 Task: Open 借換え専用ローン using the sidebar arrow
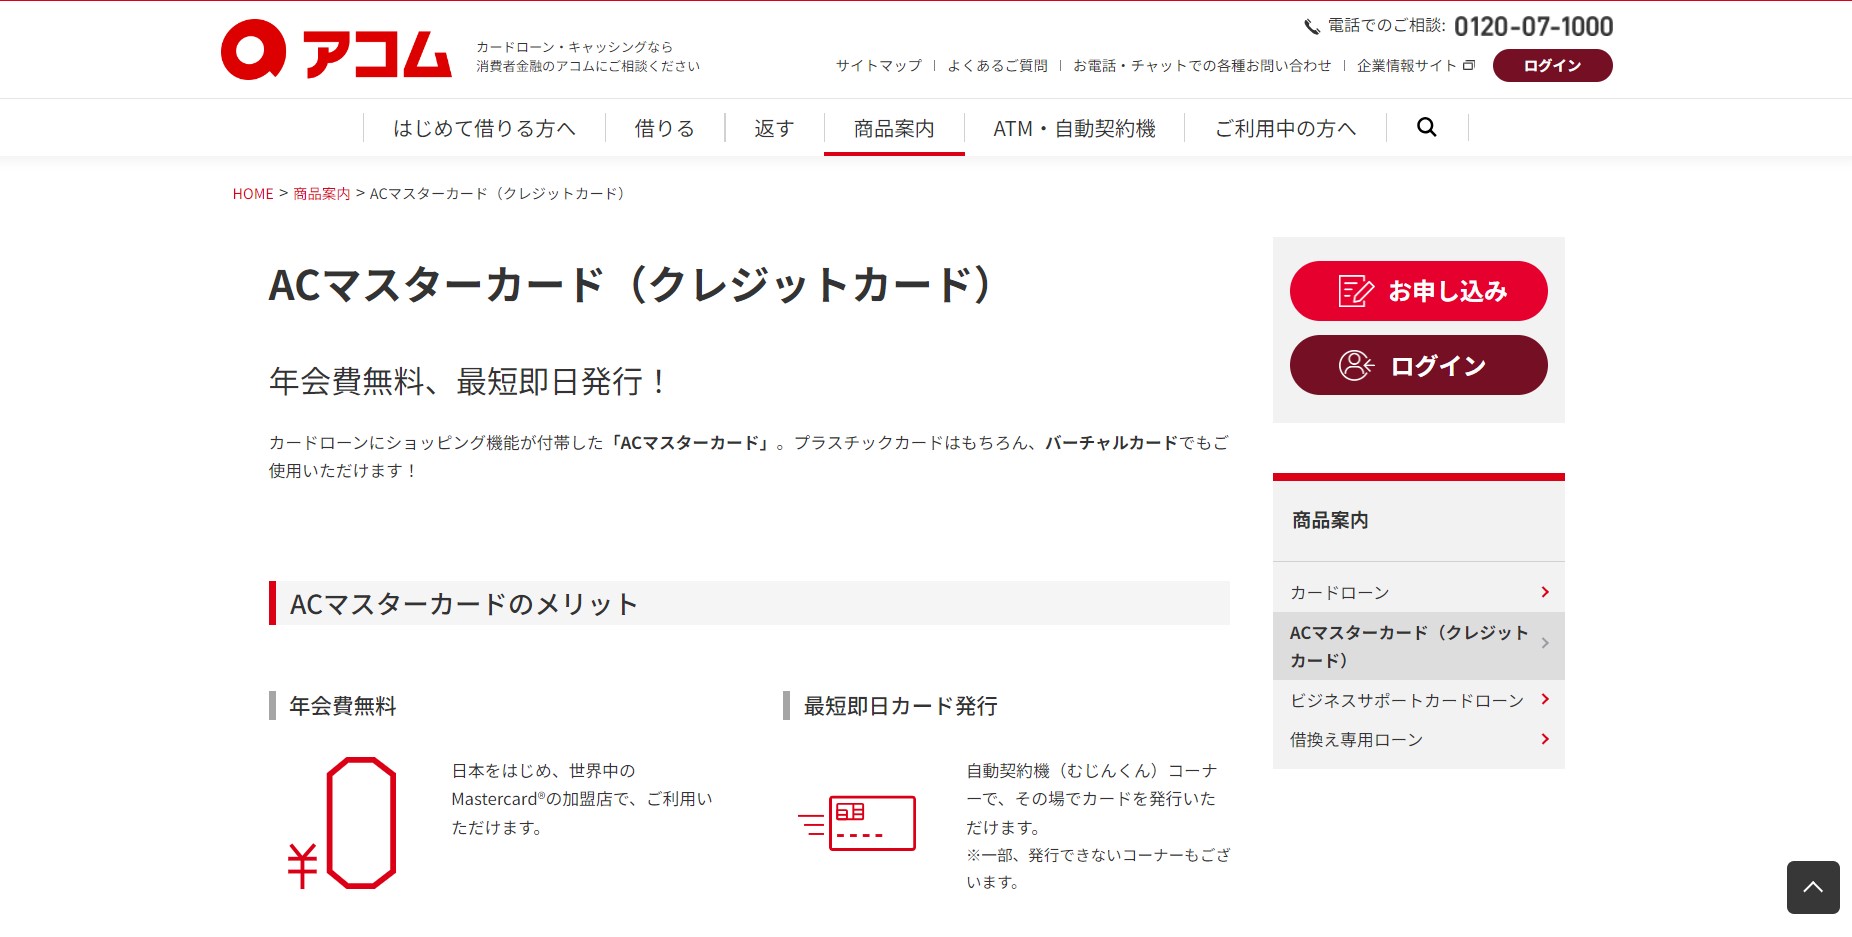1545,739
